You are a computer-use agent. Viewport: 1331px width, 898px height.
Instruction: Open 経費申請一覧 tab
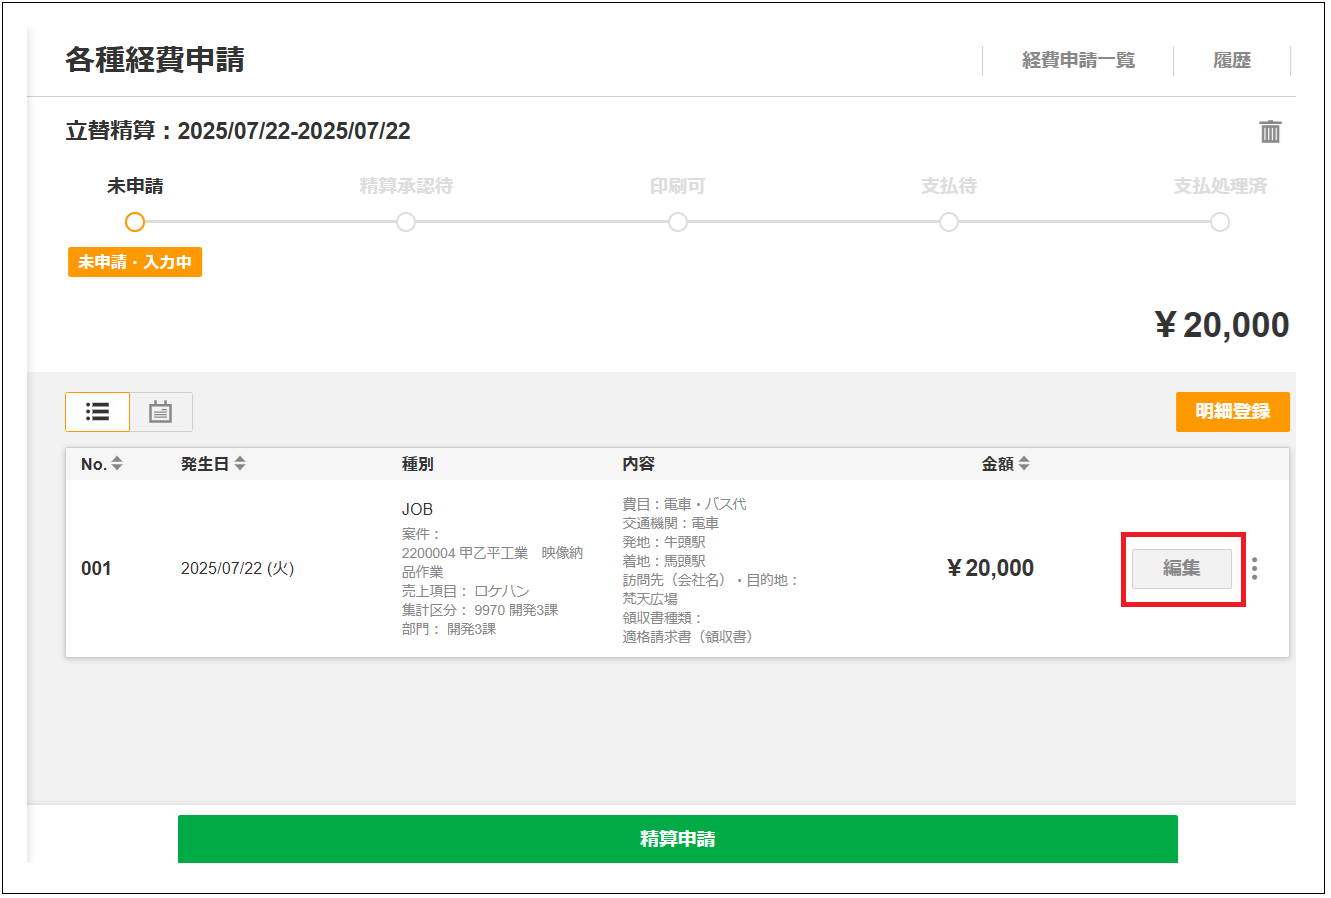click(x=1078, y=61)
